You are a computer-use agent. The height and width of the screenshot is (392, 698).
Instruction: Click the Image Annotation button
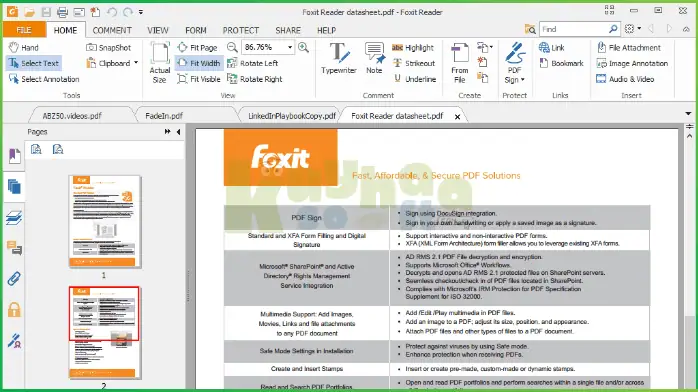[x=632, y=63]
